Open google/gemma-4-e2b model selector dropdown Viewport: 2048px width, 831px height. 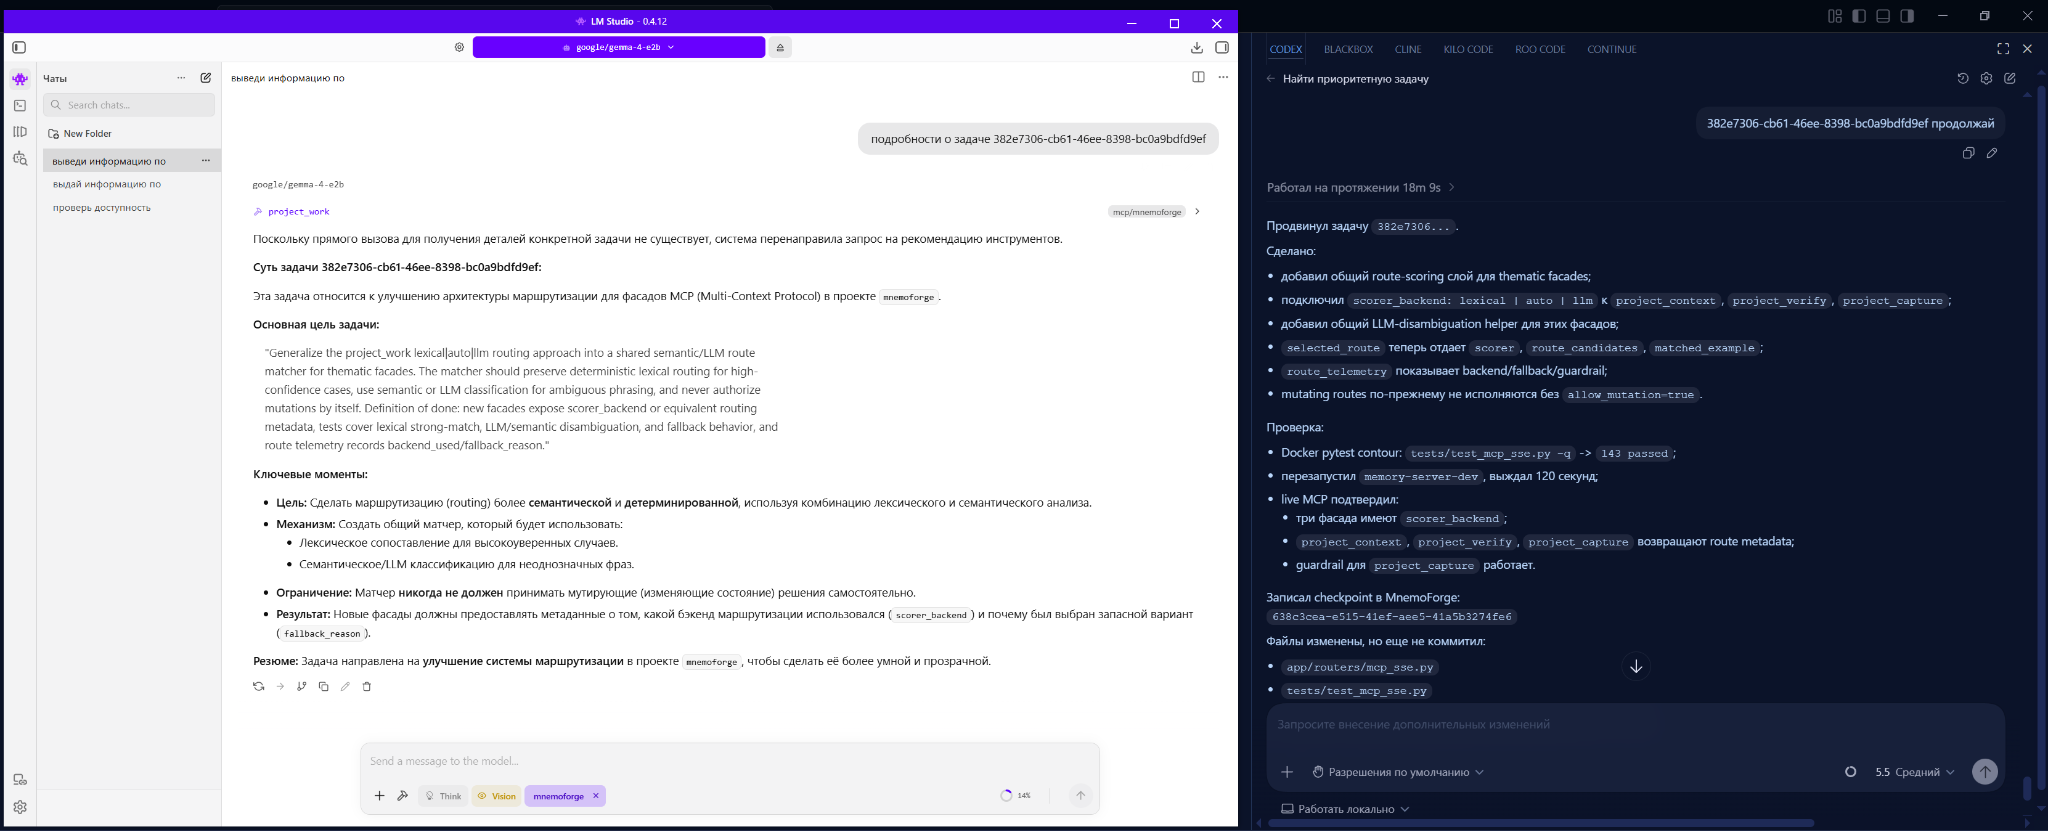[619, 47]
